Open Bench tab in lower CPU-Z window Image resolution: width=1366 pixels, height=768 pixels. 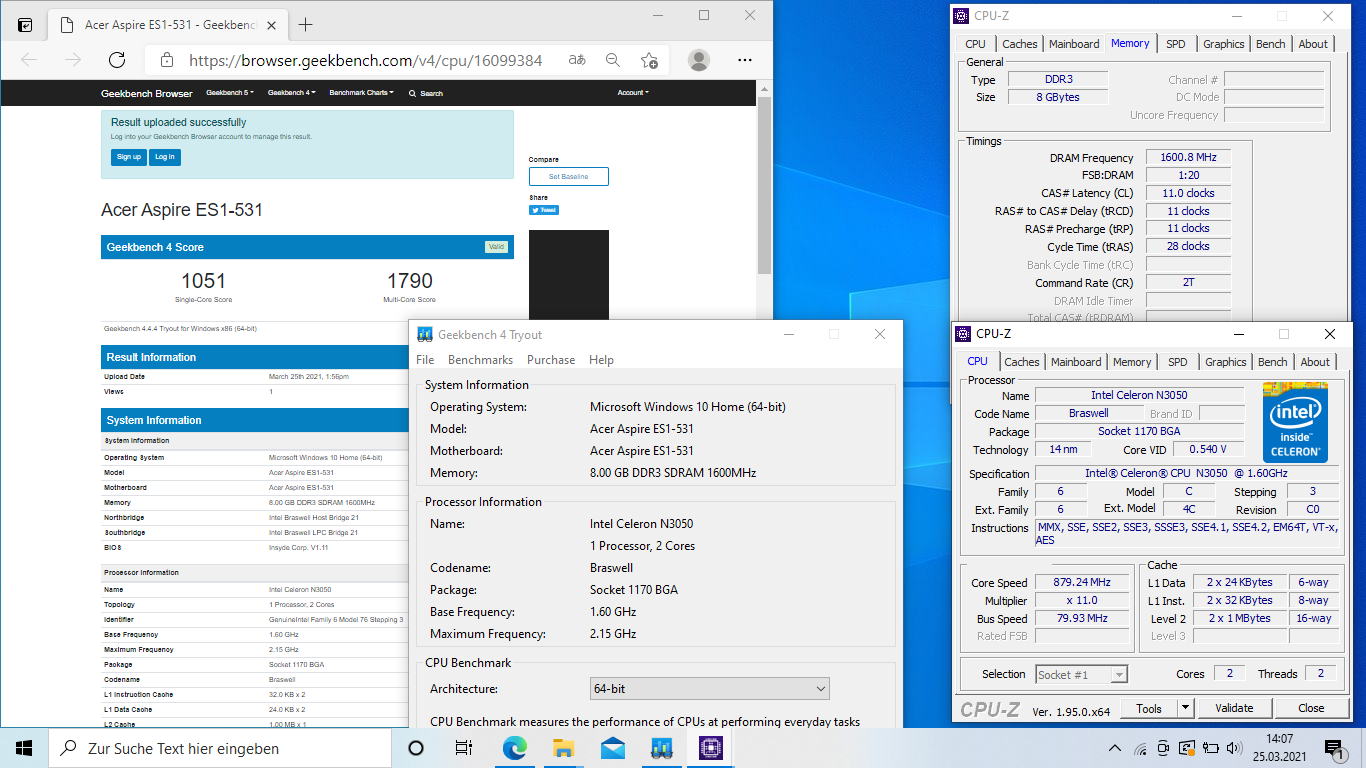(1273, 362)
